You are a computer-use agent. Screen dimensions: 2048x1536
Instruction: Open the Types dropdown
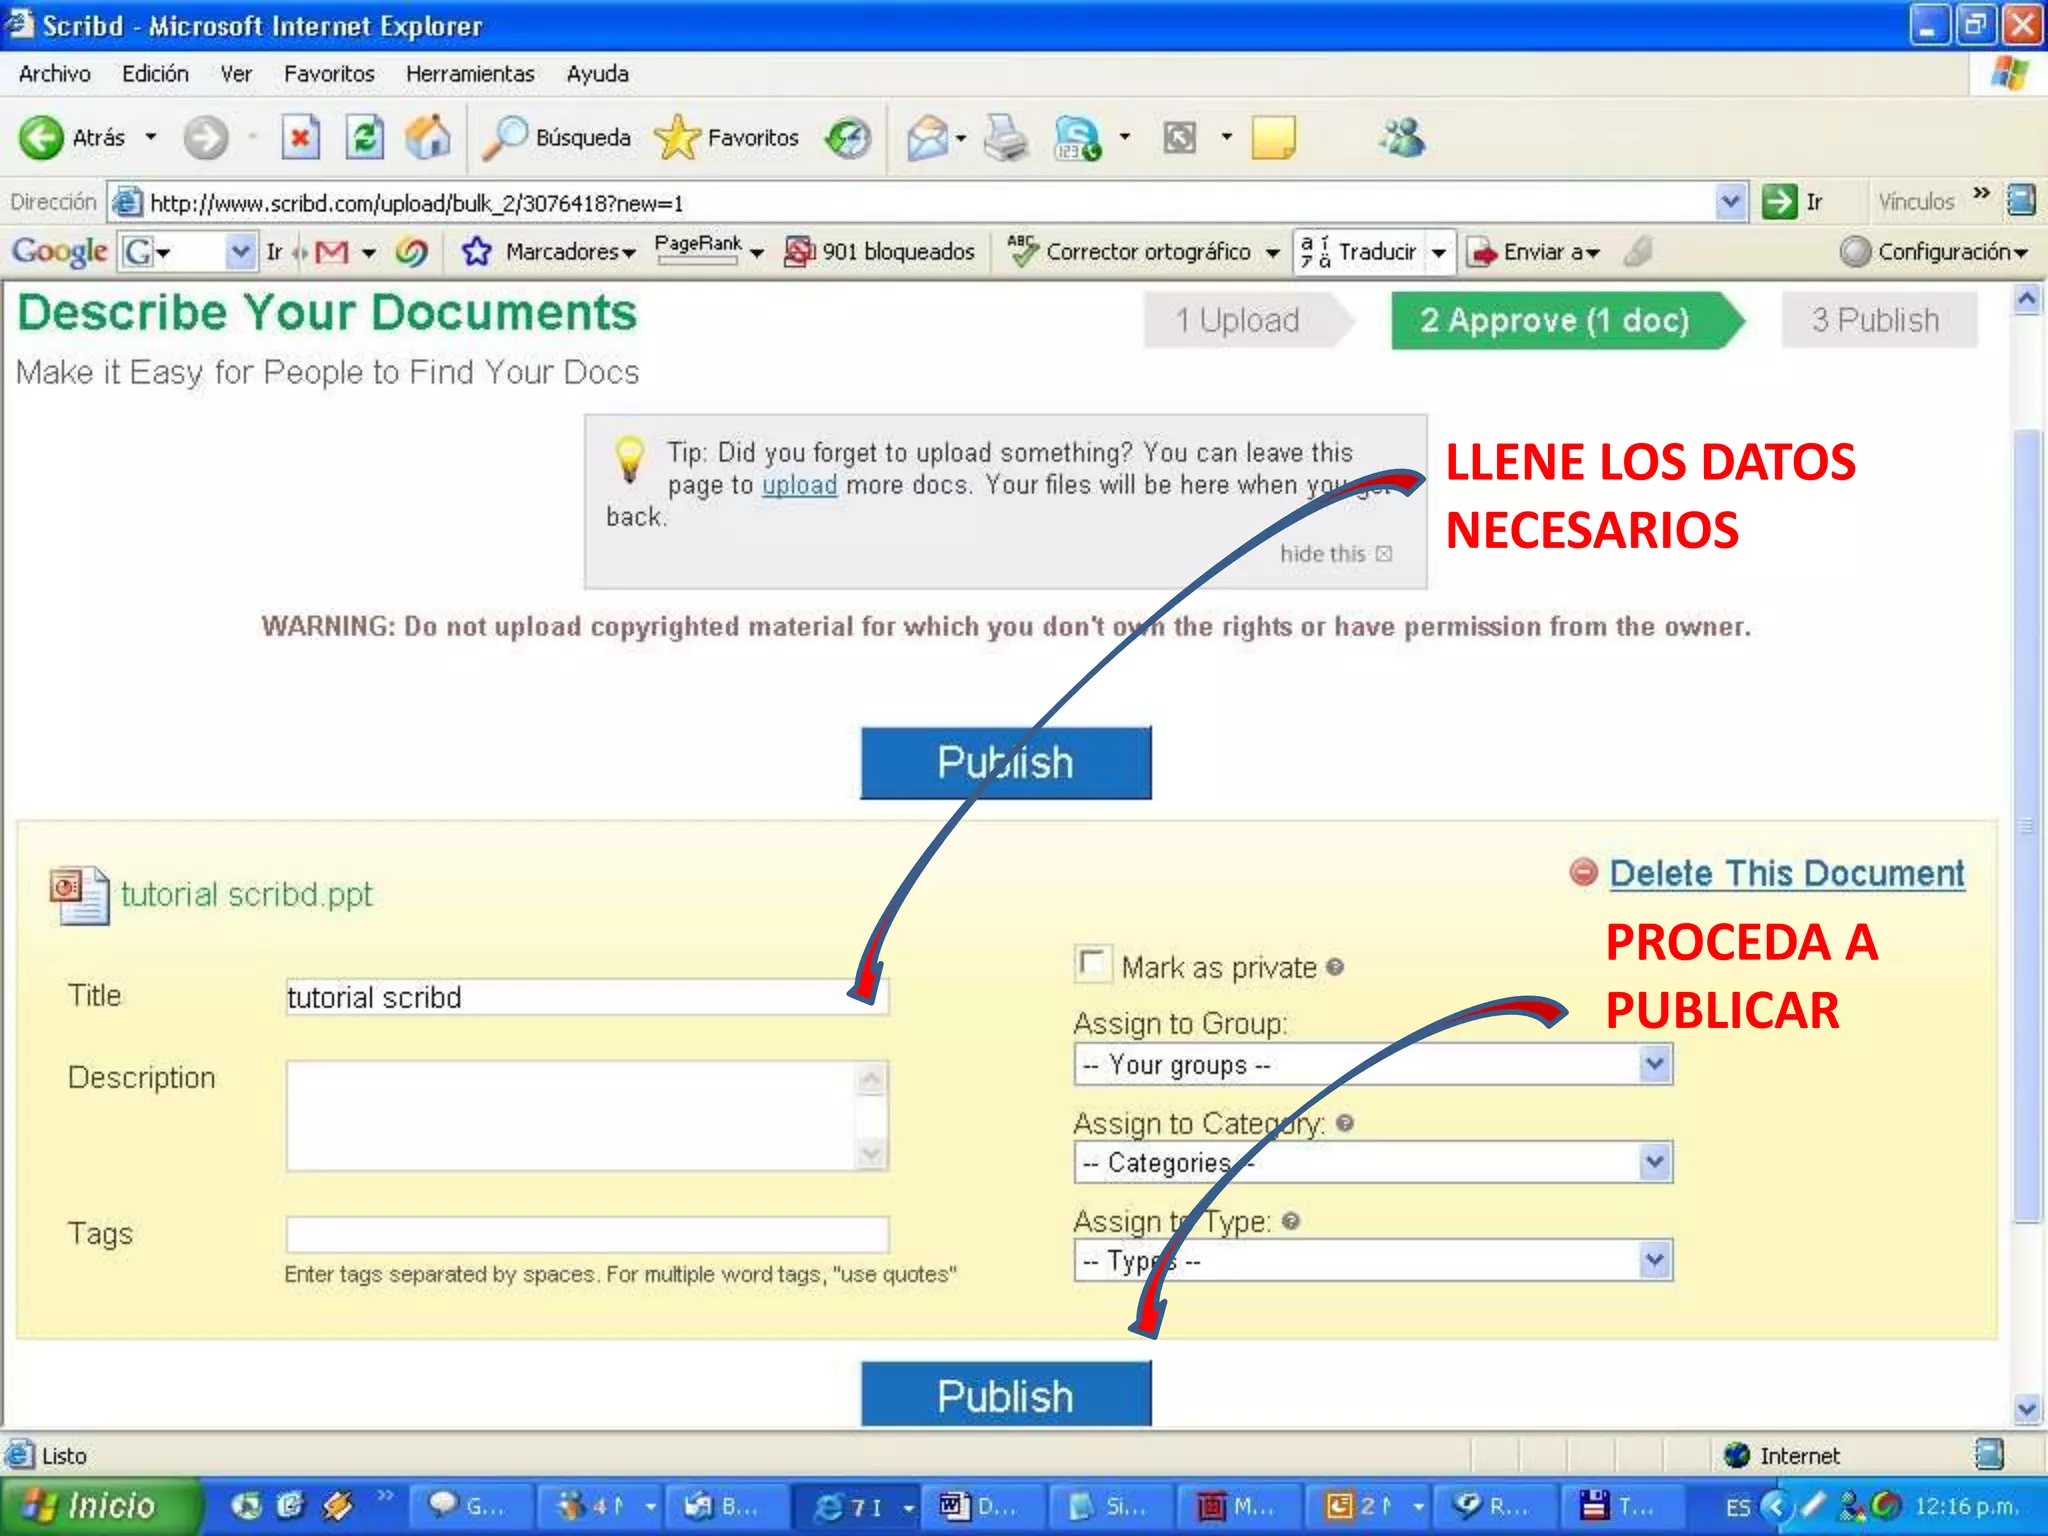tap(1373, 1260)
